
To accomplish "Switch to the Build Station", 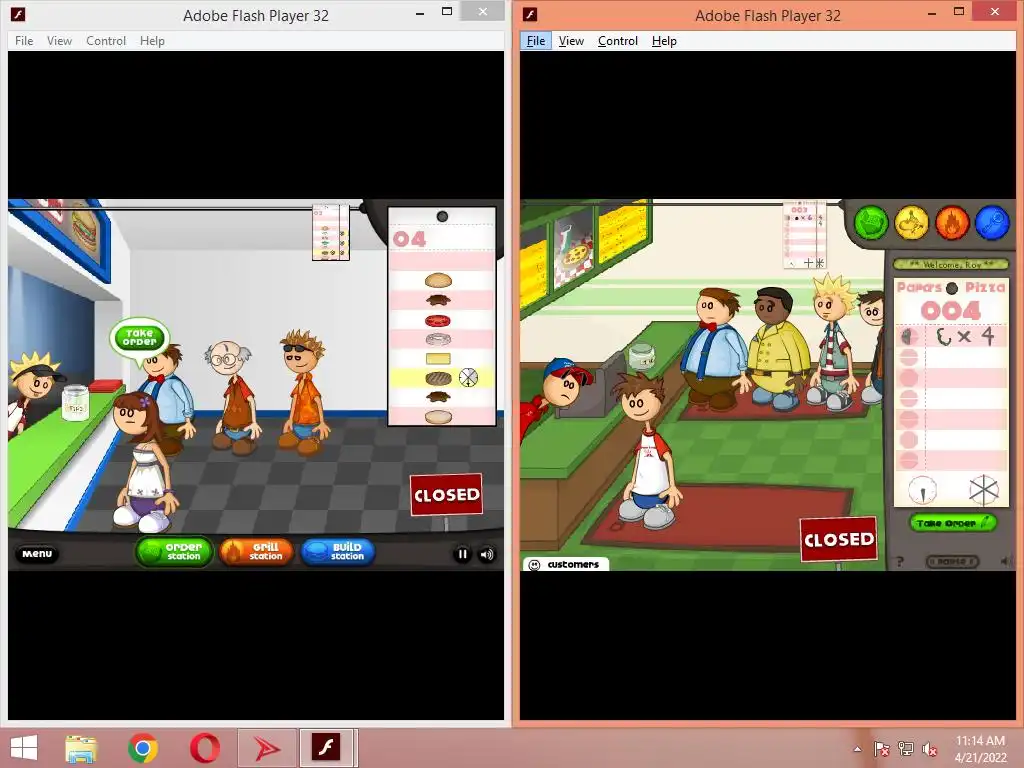I will [x=338, y=552].
